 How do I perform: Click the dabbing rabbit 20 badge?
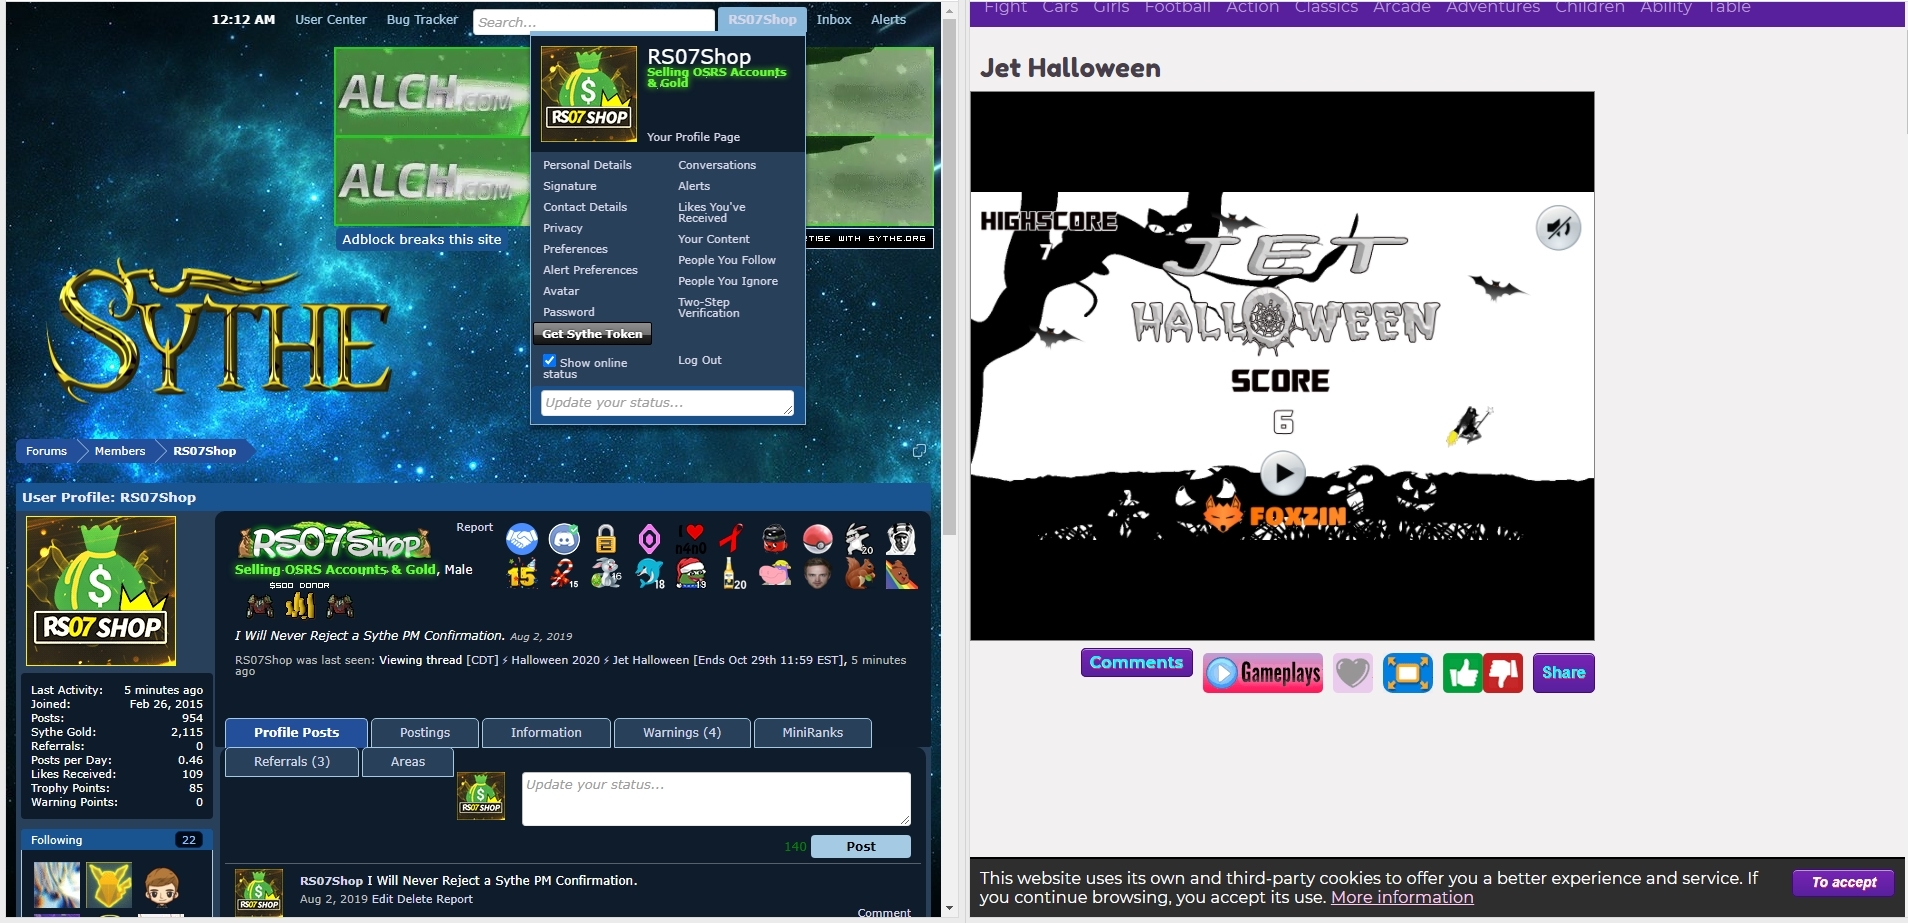(859, 539)
